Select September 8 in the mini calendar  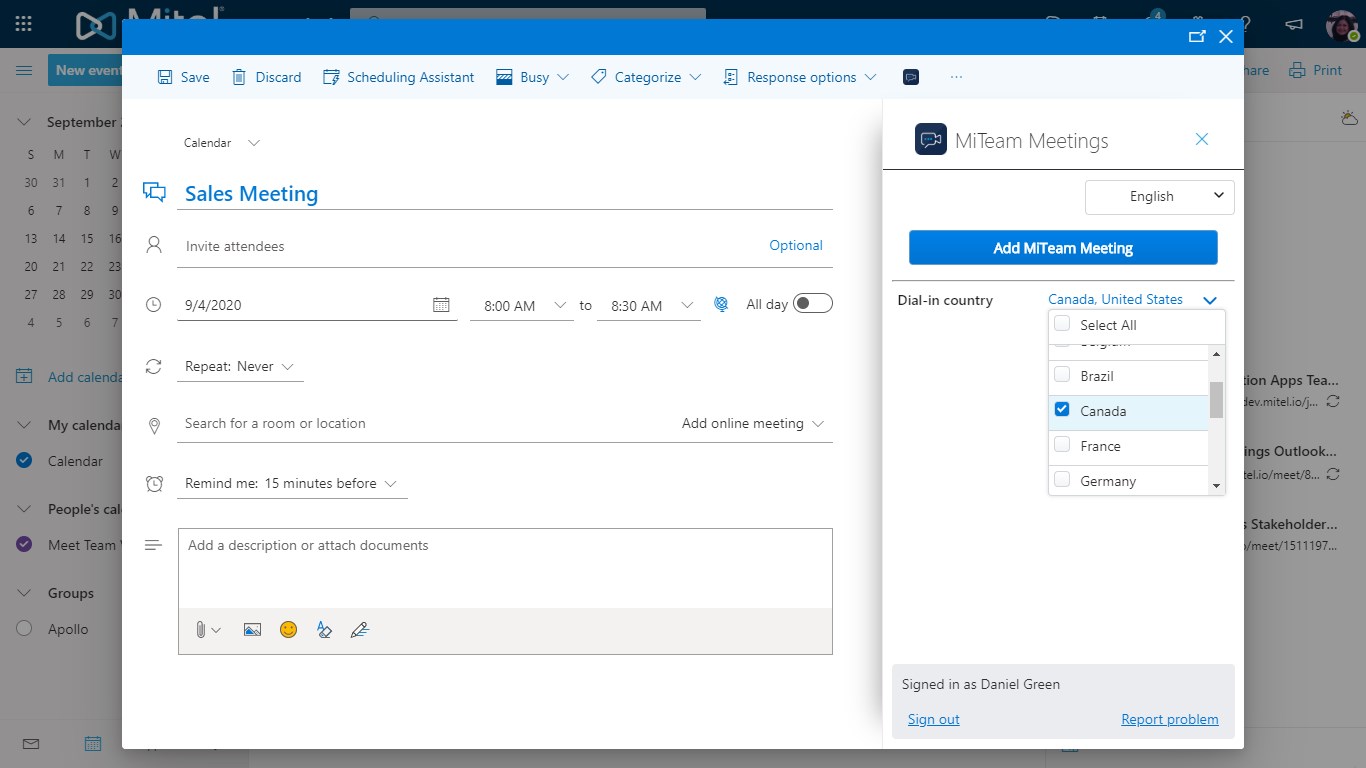tap(87, 210)
